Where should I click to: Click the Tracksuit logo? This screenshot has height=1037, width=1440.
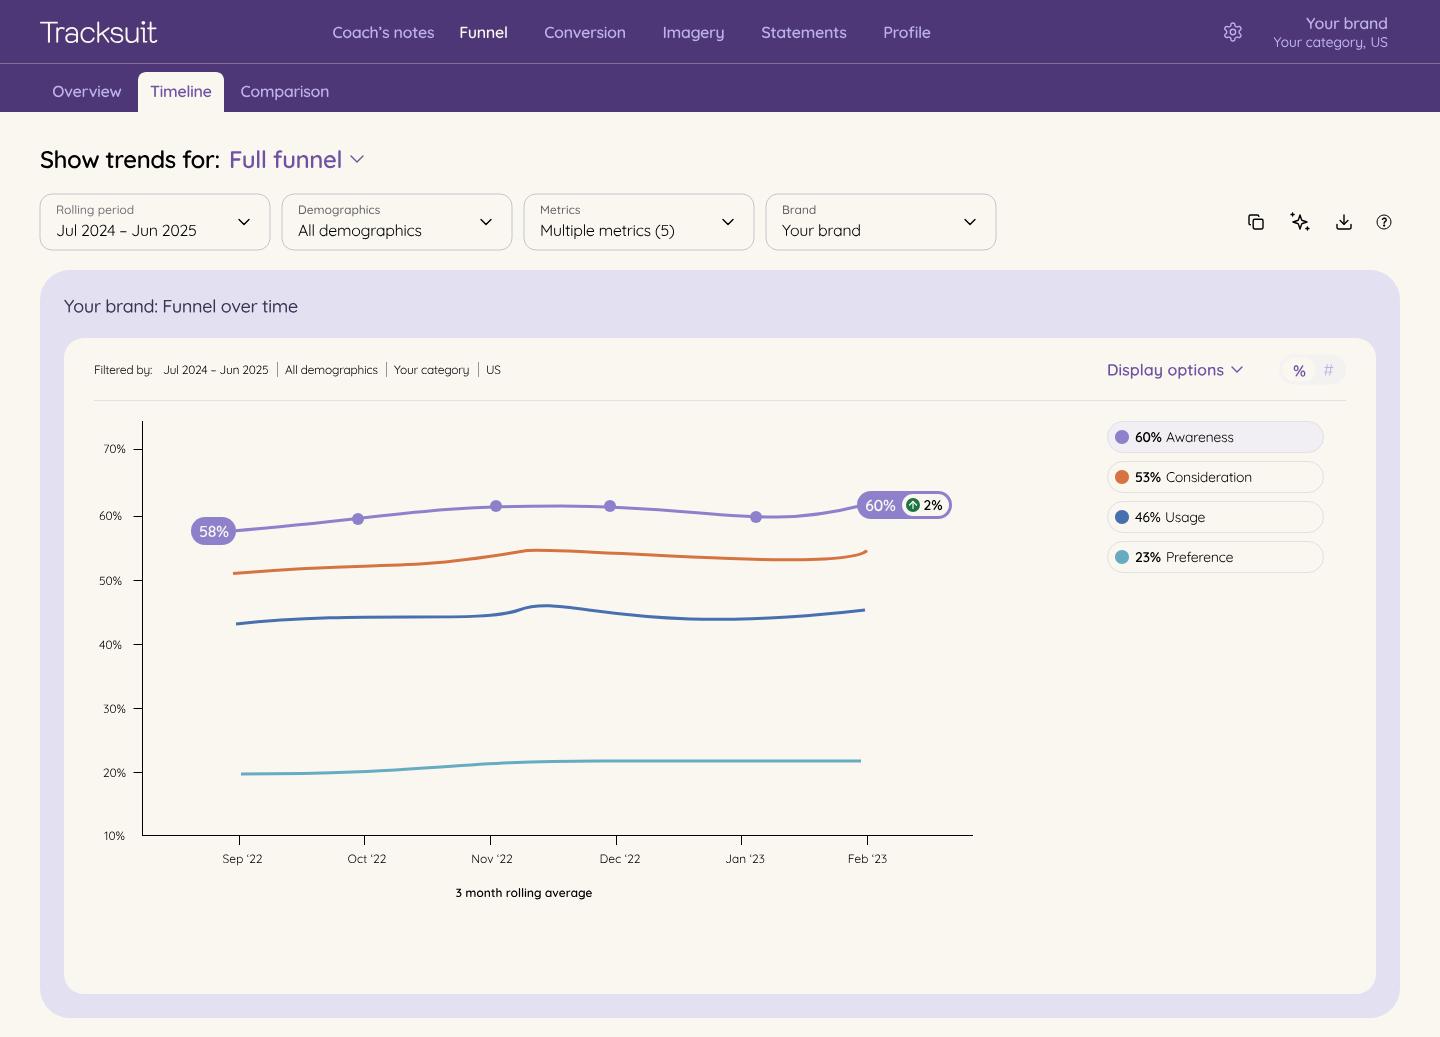pyautogui.click(x=98, y=32)
